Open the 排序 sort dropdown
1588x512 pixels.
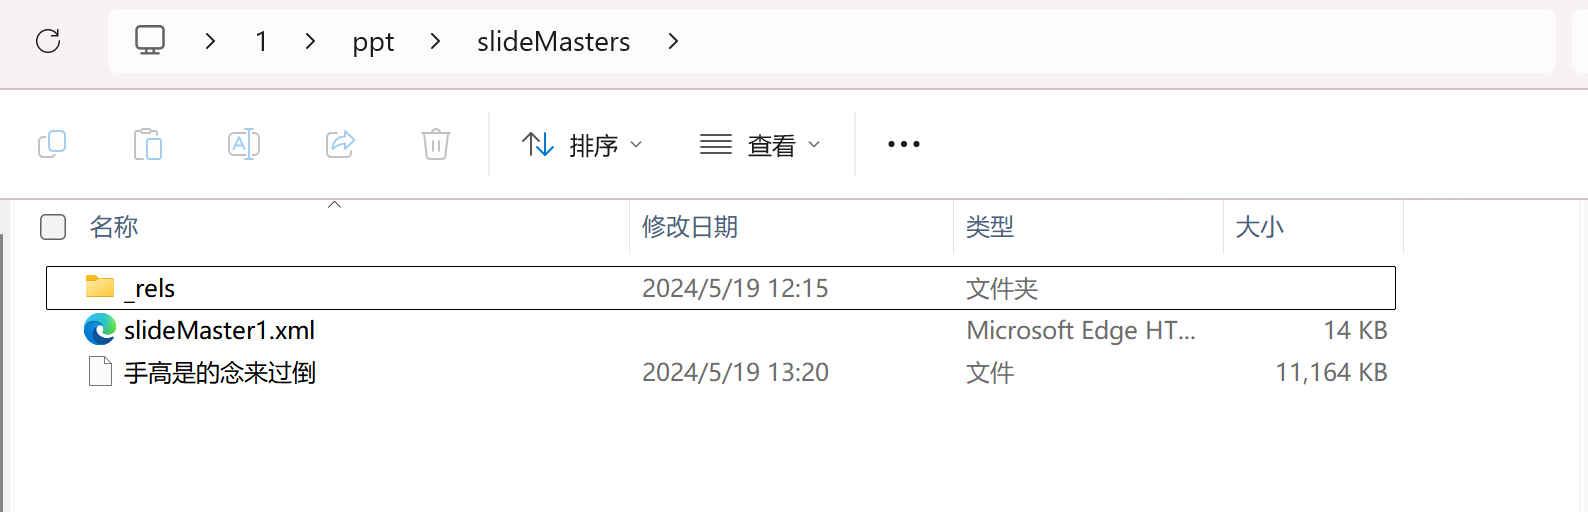click(582, 145)
